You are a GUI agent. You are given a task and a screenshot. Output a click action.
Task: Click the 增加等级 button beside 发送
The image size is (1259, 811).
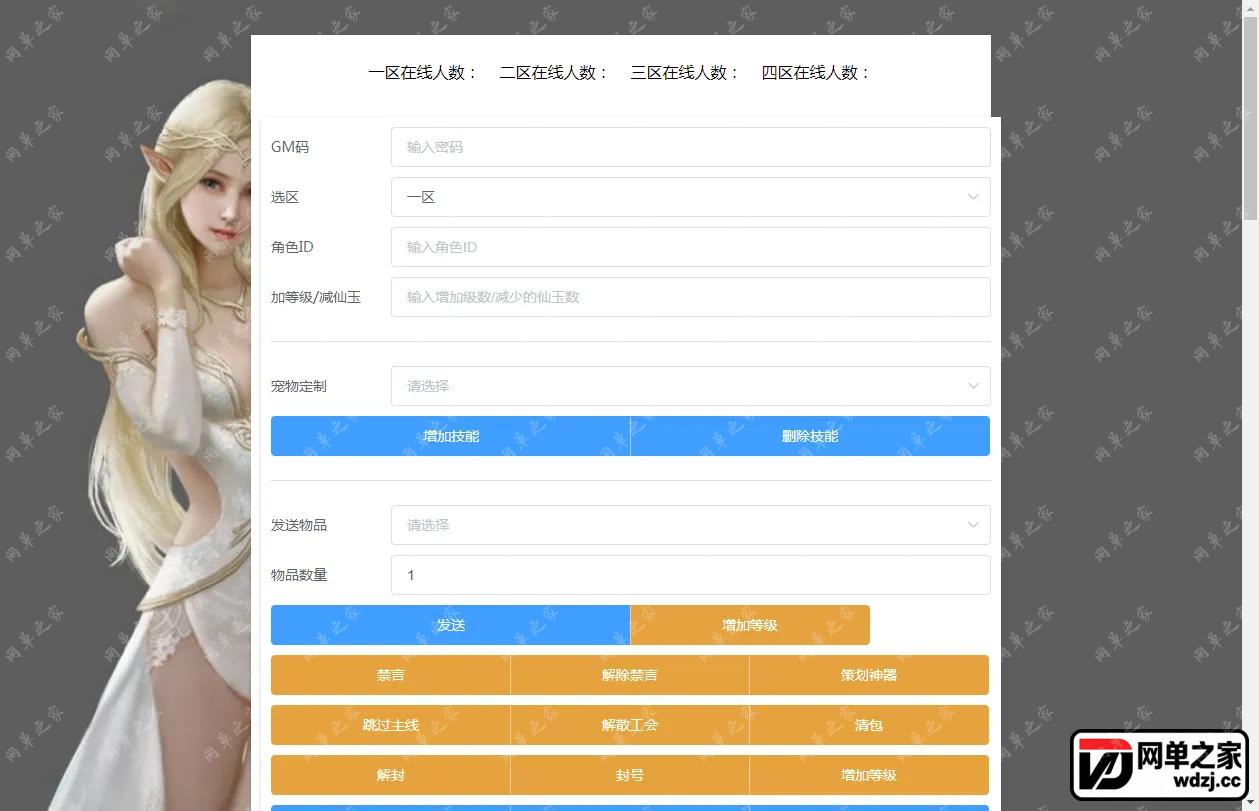point(750,625)
